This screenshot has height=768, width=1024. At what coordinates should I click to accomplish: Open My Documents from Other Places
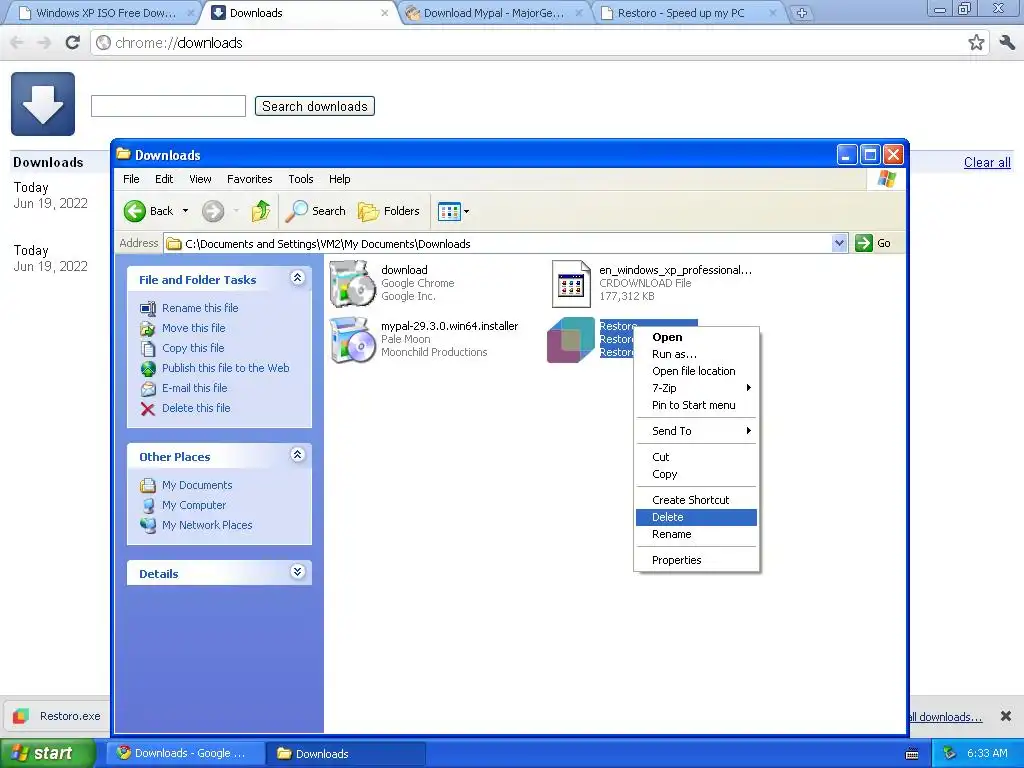point(197,485)
